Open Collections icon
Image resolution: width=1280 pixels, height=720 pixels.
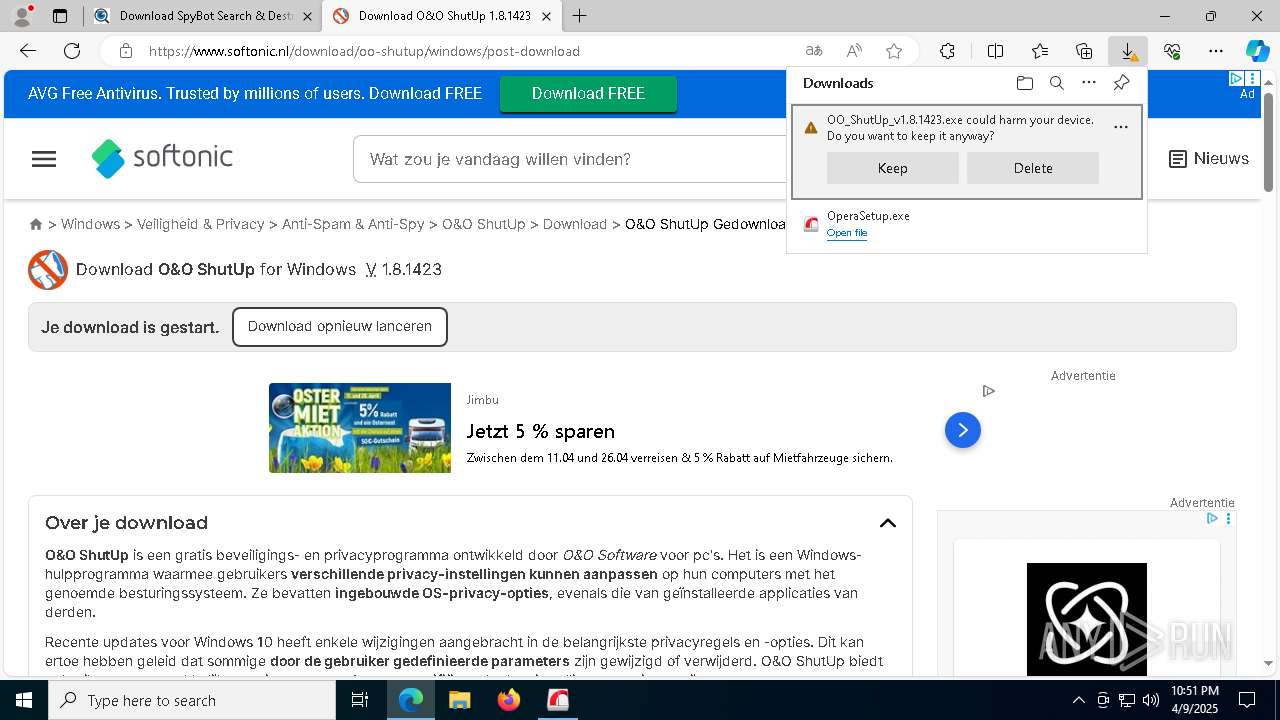coord(1084,51)
